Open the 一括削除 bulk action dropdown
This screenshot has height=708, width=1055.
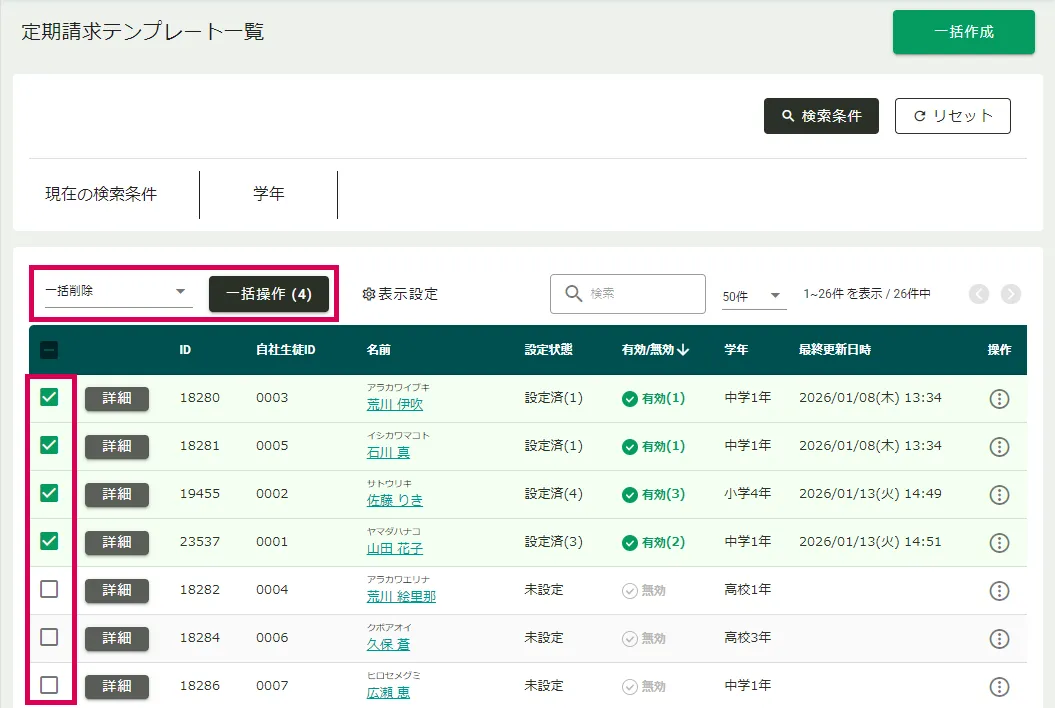(117, 292)
